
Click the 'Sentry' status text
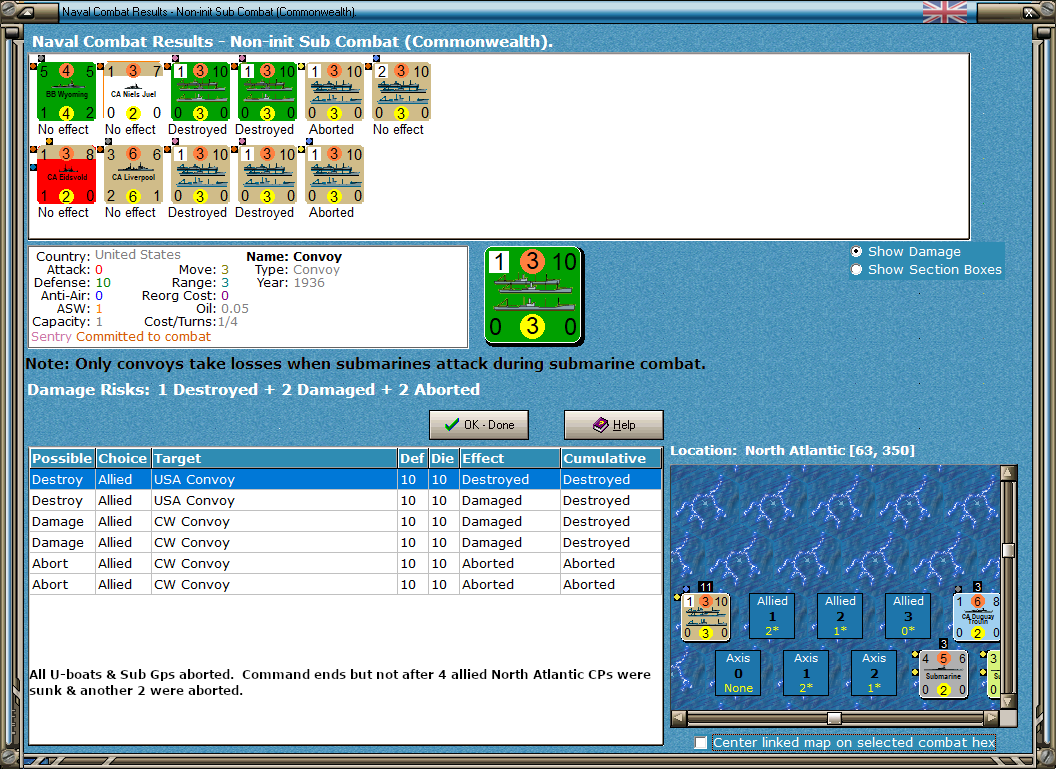tap(51, 337)
